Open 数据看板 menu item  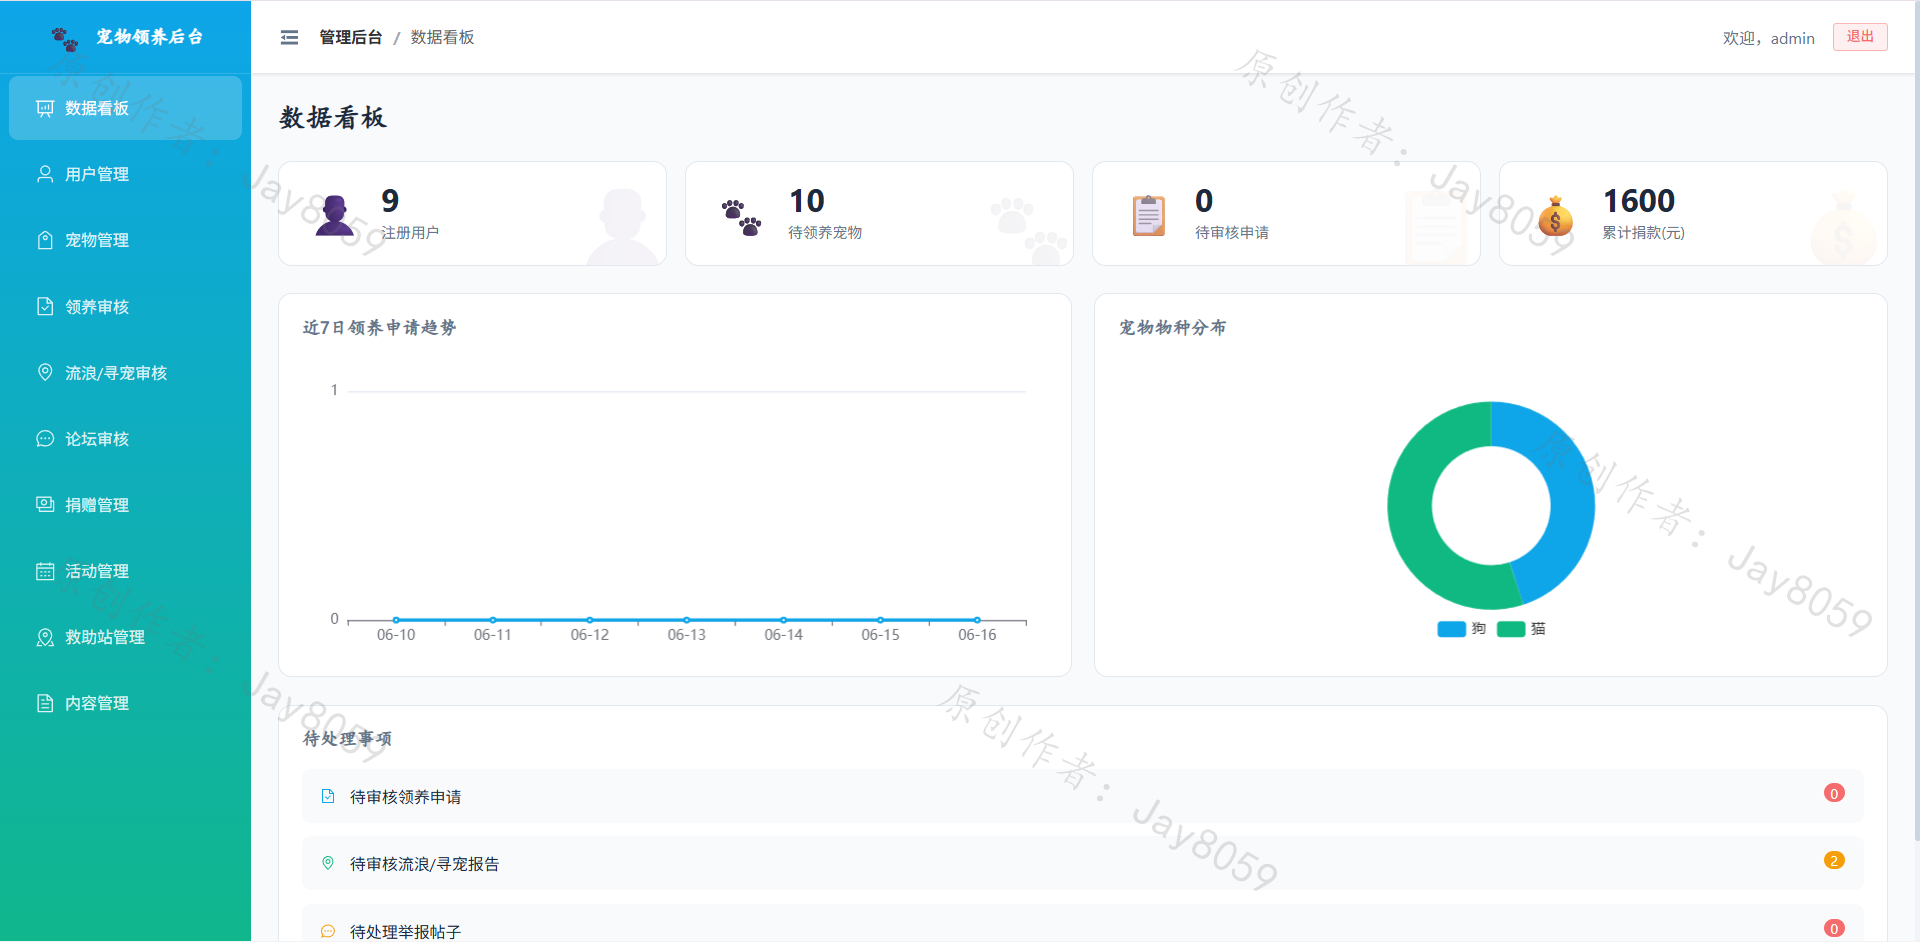click(125, 108)
